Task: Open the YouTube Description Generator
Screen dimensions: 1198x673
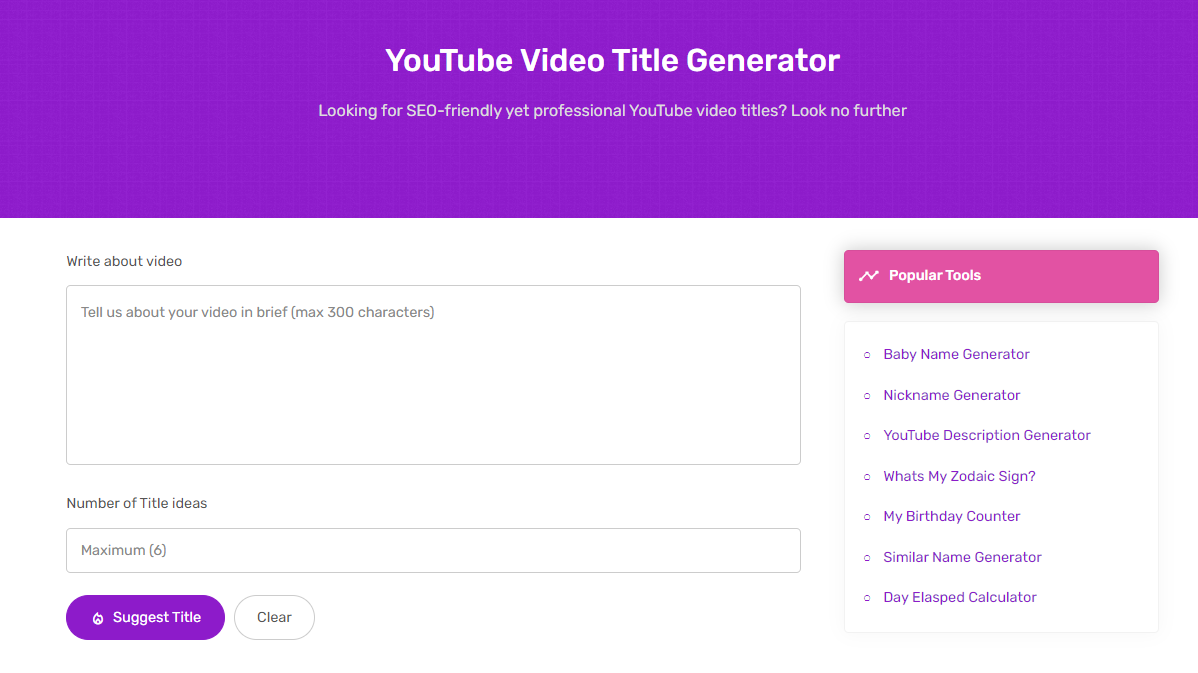Action: coord(987,435)
